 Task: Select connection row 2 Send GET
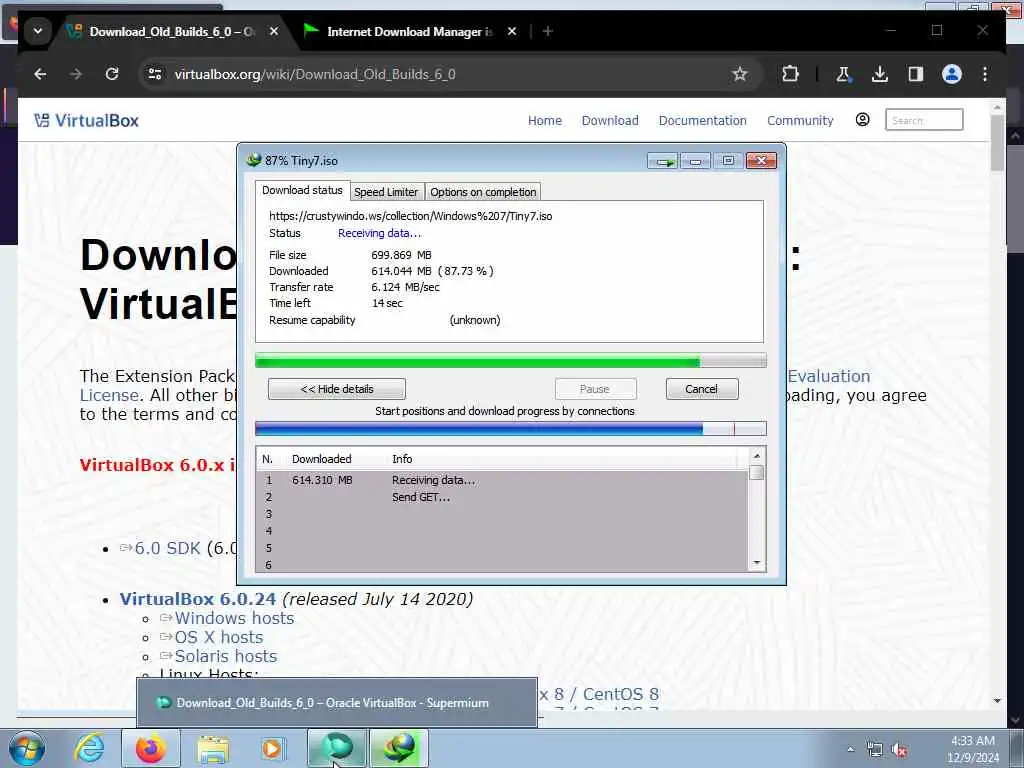point(502,497)
